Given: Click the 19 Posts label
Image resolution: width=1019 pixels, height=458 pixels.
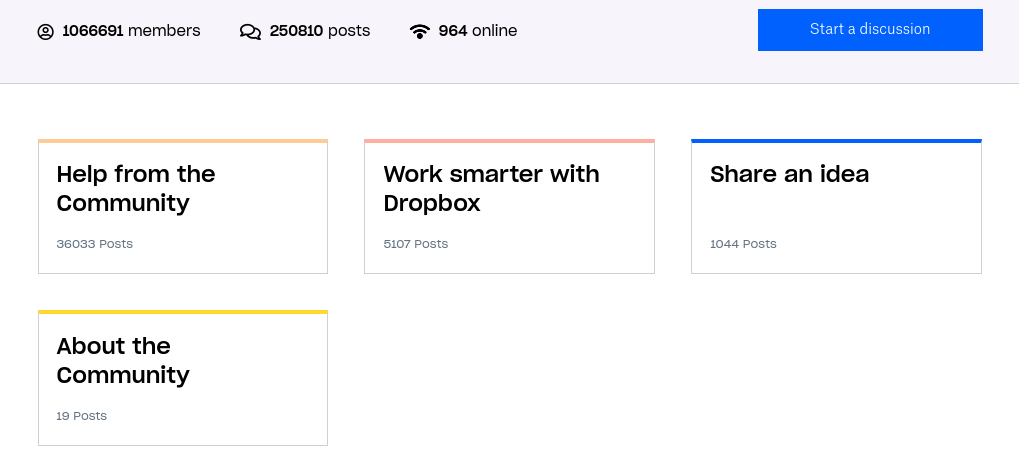Looking at the screenshot, I should (82, 416).
